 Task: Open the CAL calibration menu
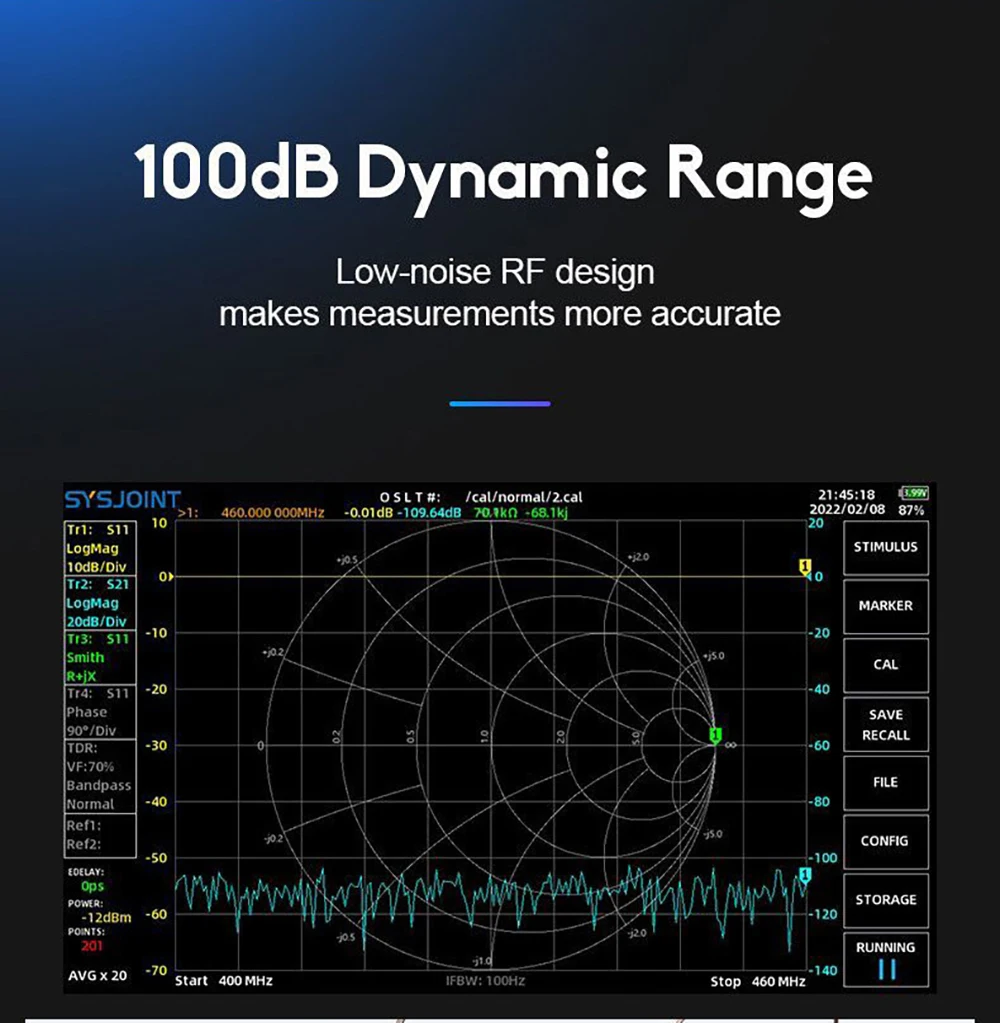pyautogui.click(x=886, y=664)
